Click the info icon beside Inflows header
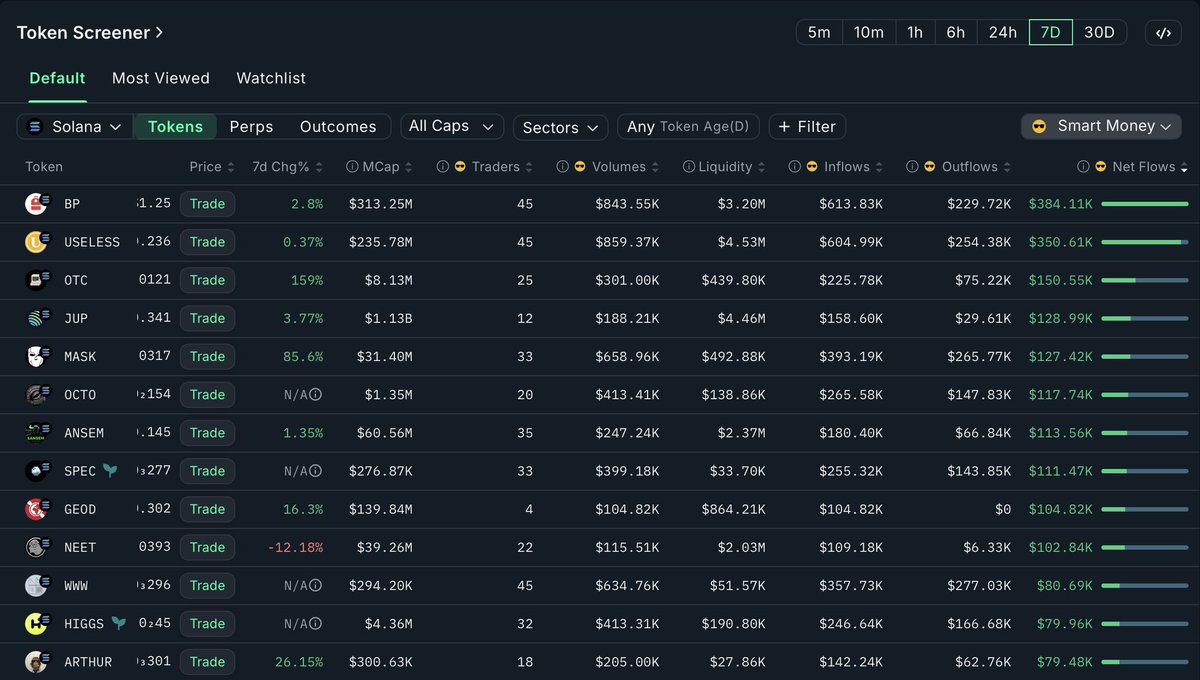1200x680 pixels. point(794,167)
